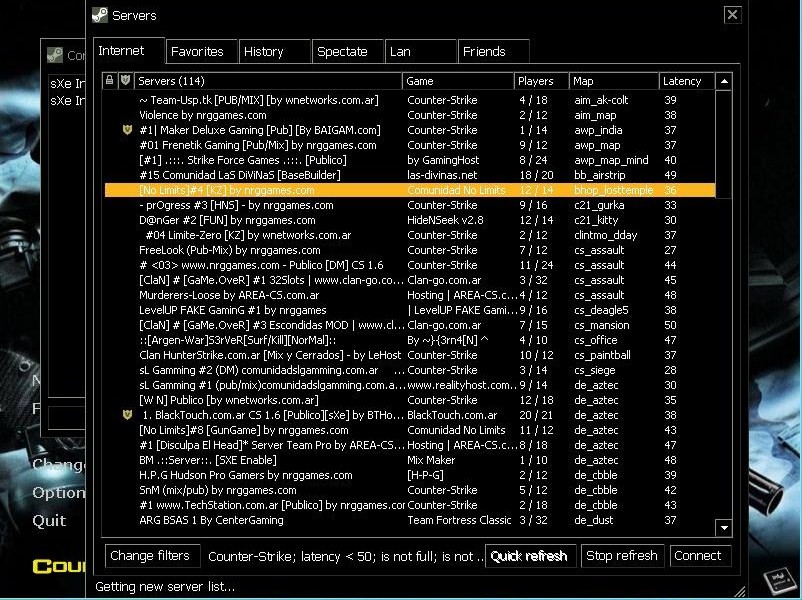802x600 pixels.
Task: Switch to the Spectate tab
Action: 348,52
